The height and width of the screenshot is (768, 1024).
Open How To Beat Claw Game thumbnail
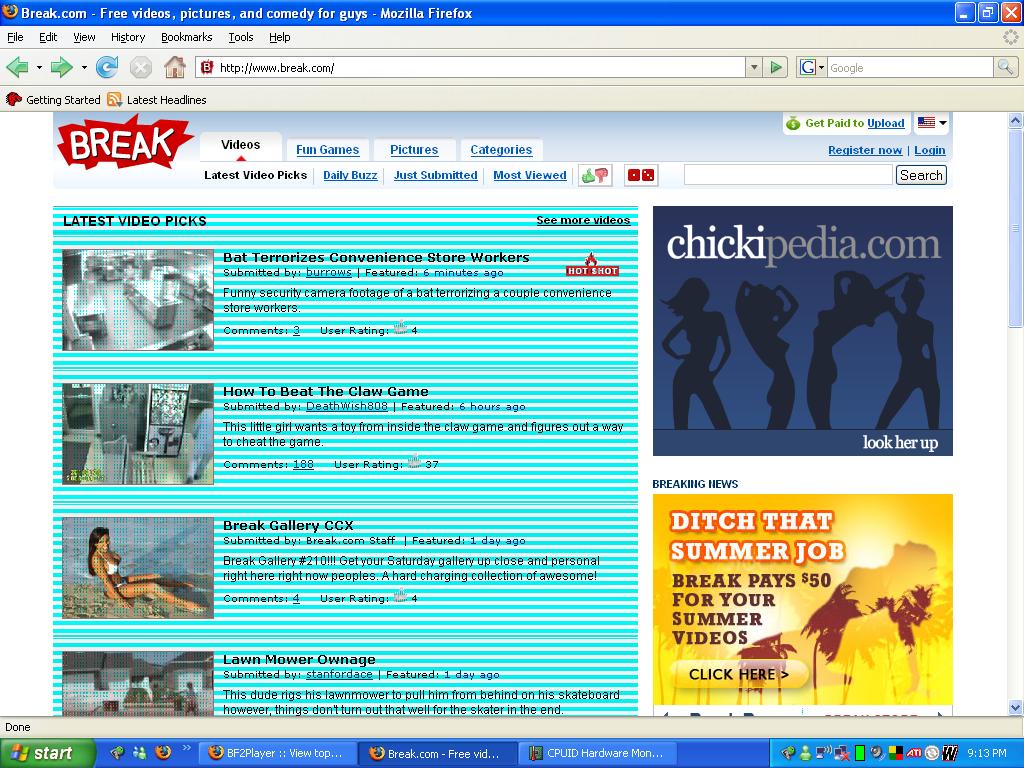click(138, 434)
